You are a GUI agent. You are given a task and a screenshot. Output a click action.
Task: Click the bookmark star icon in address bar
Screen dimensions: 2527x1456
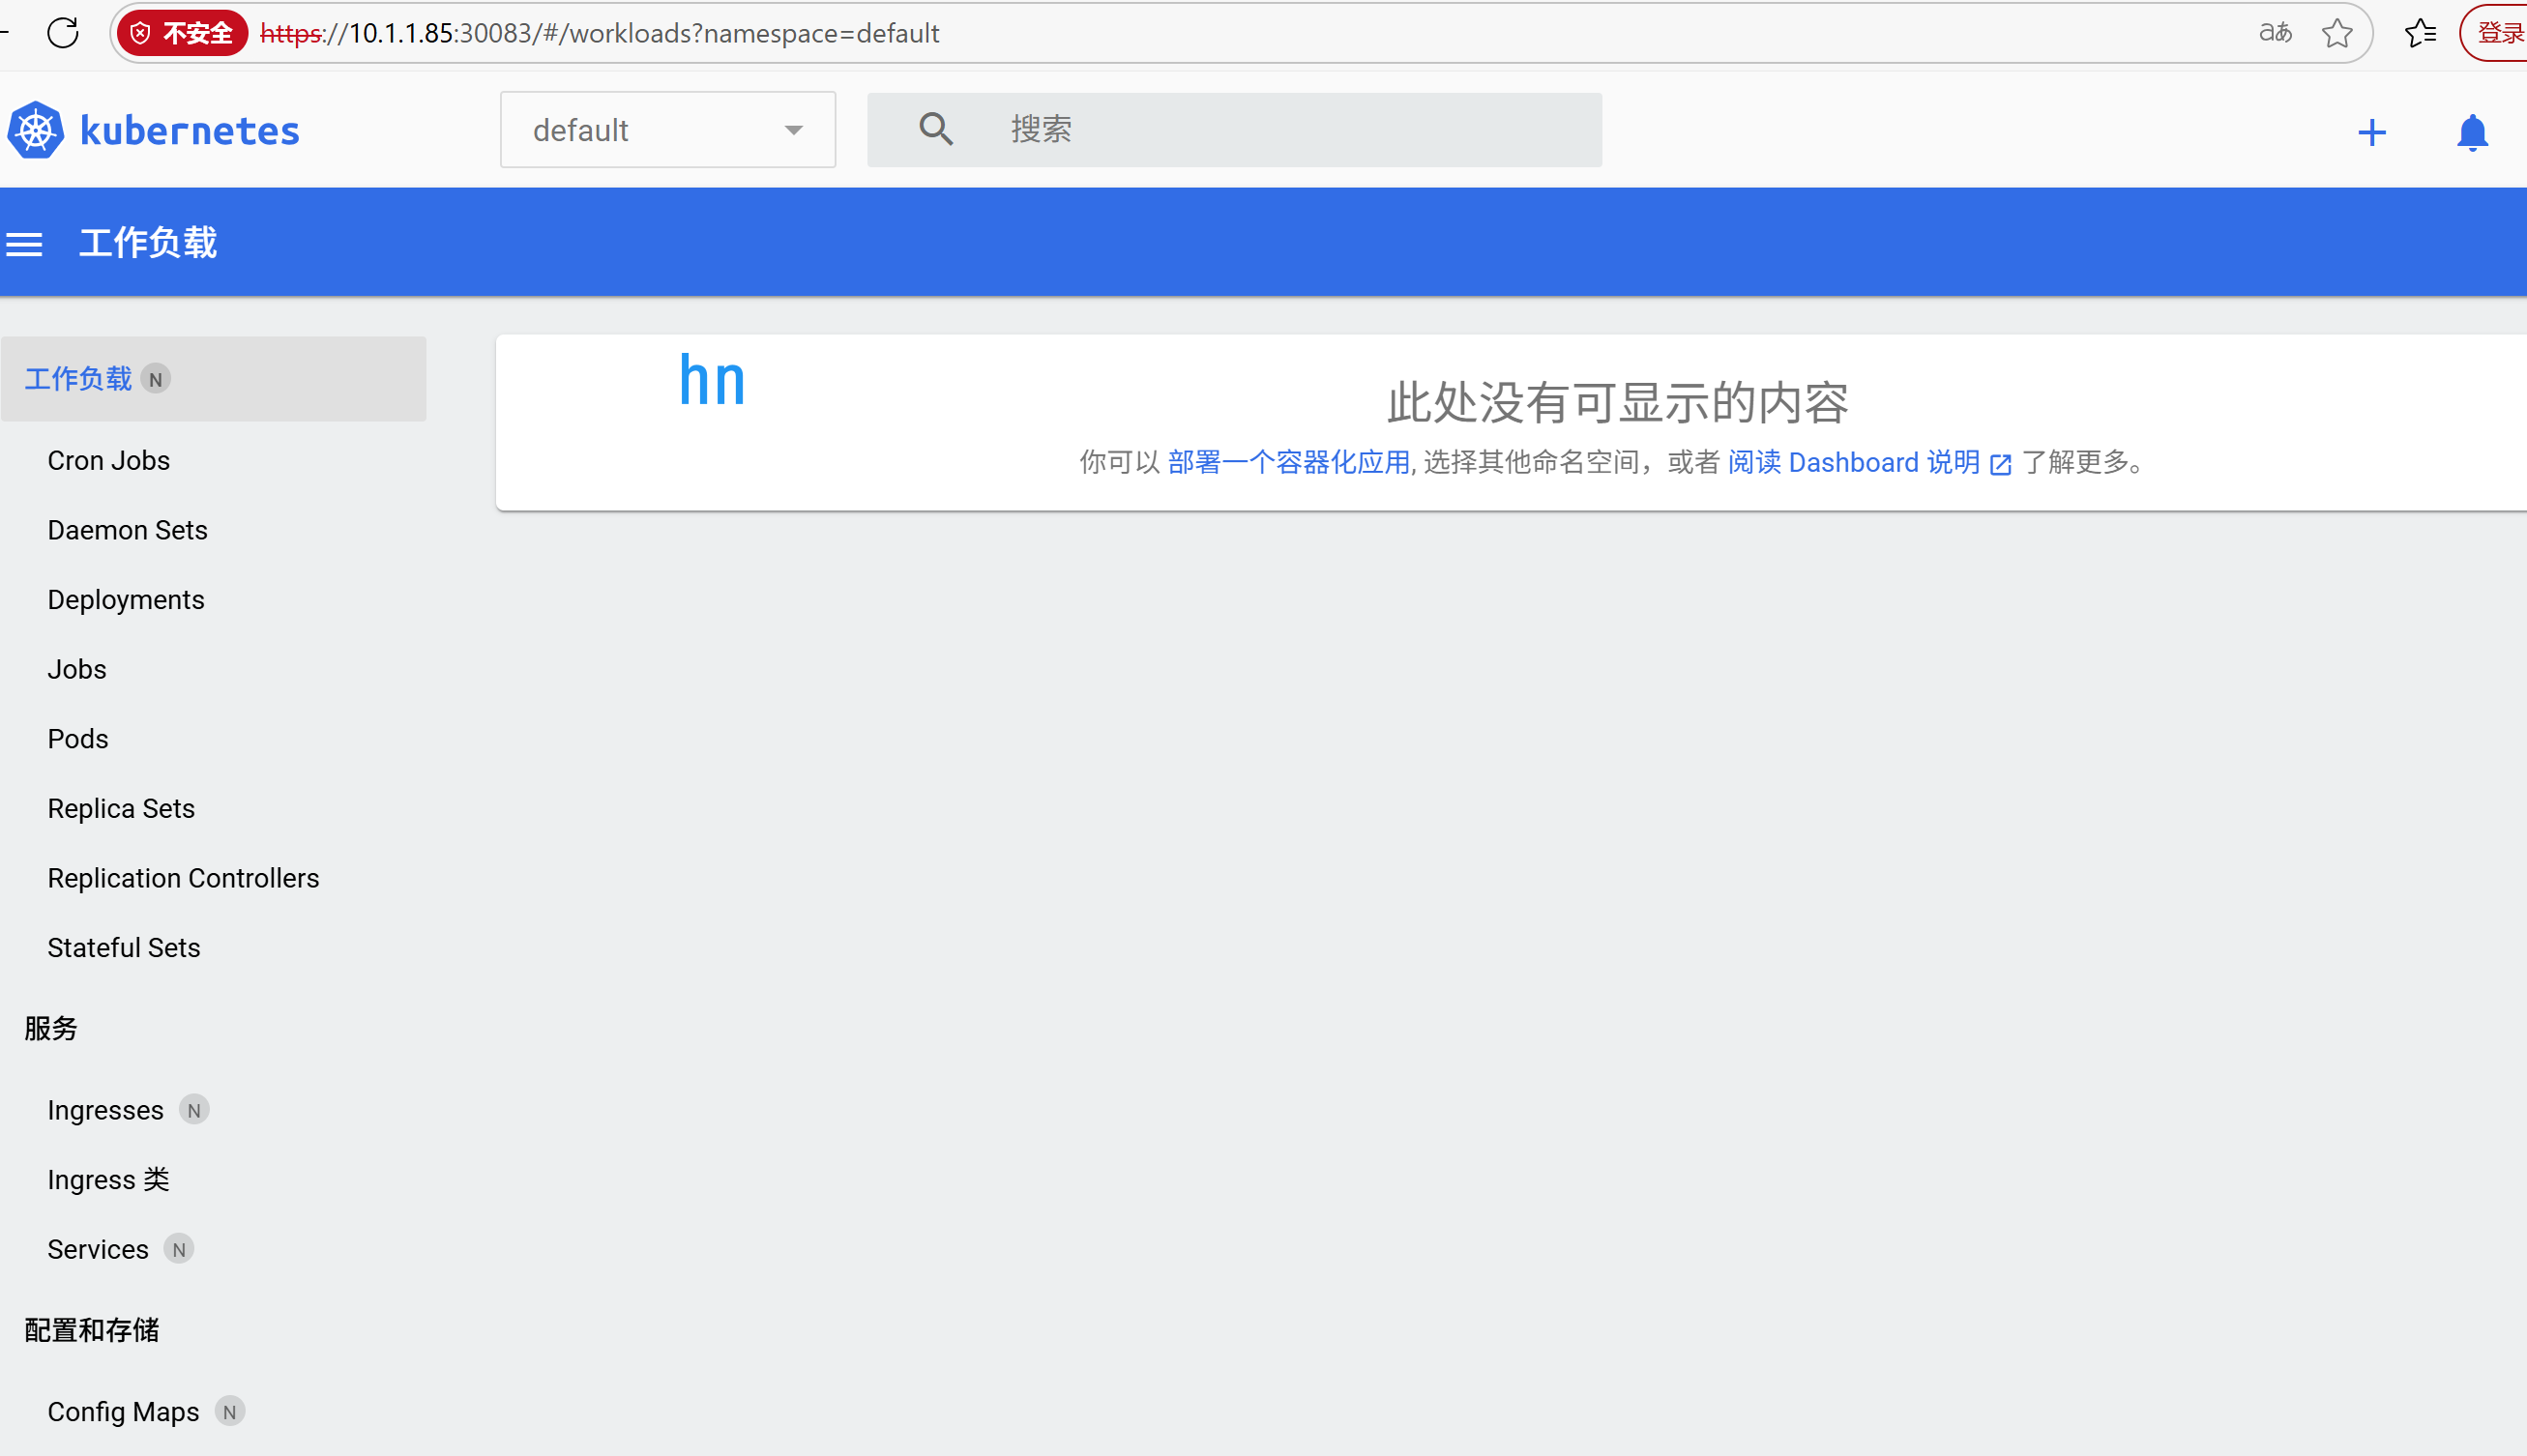2337,33
